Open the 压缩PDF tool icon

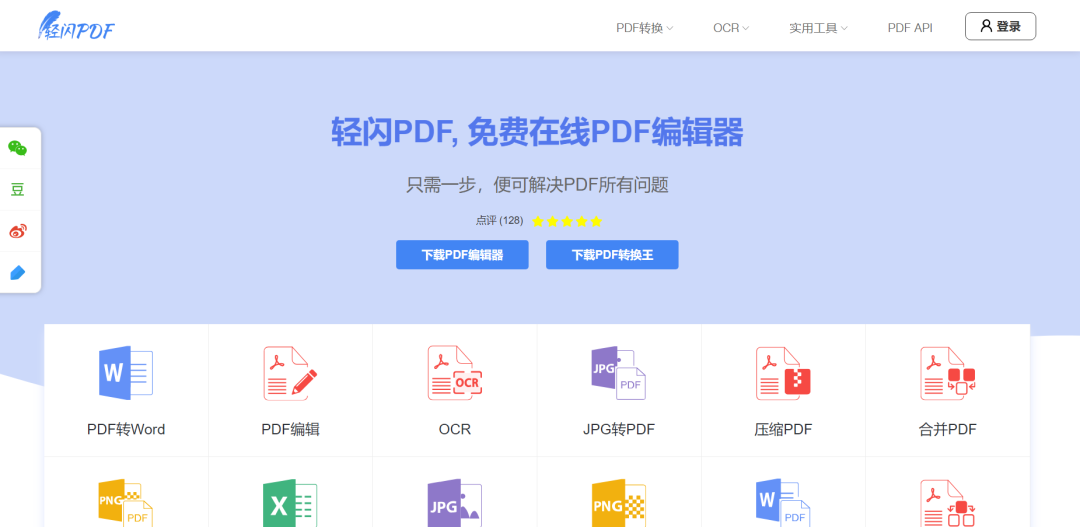click(783, 373)
